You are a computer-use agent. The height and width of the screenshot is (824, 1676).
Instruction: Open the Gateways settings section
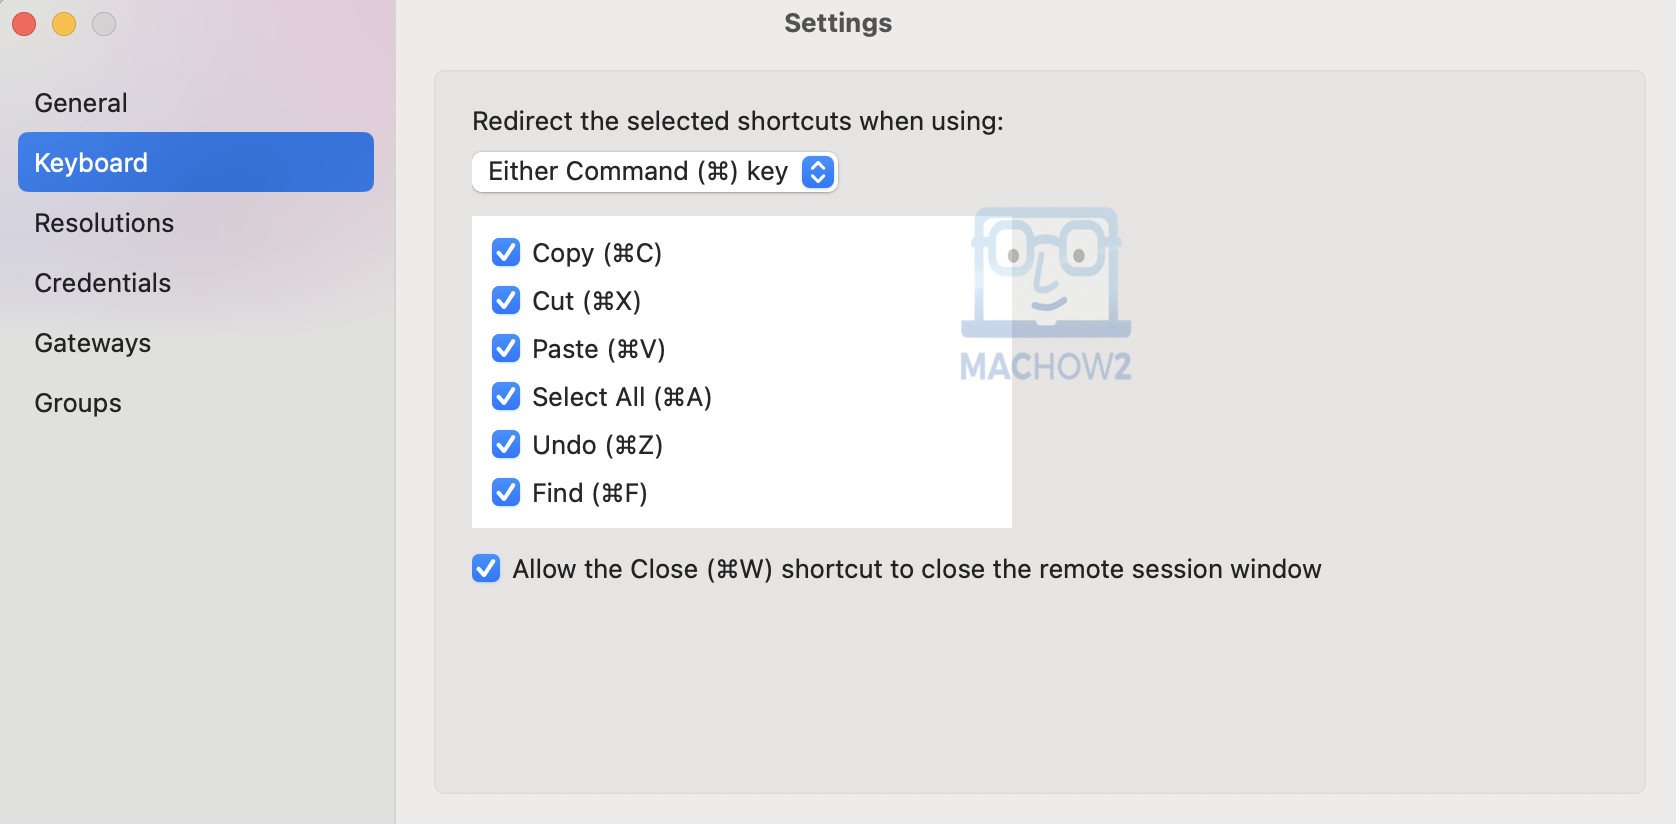92,342
